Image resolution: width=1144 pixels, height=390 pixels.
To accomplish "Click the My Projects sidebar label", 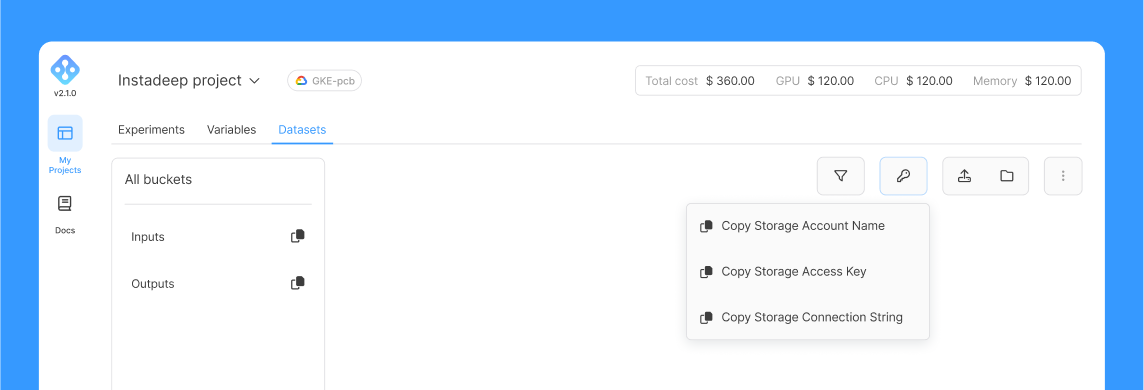I will [65, 165].
